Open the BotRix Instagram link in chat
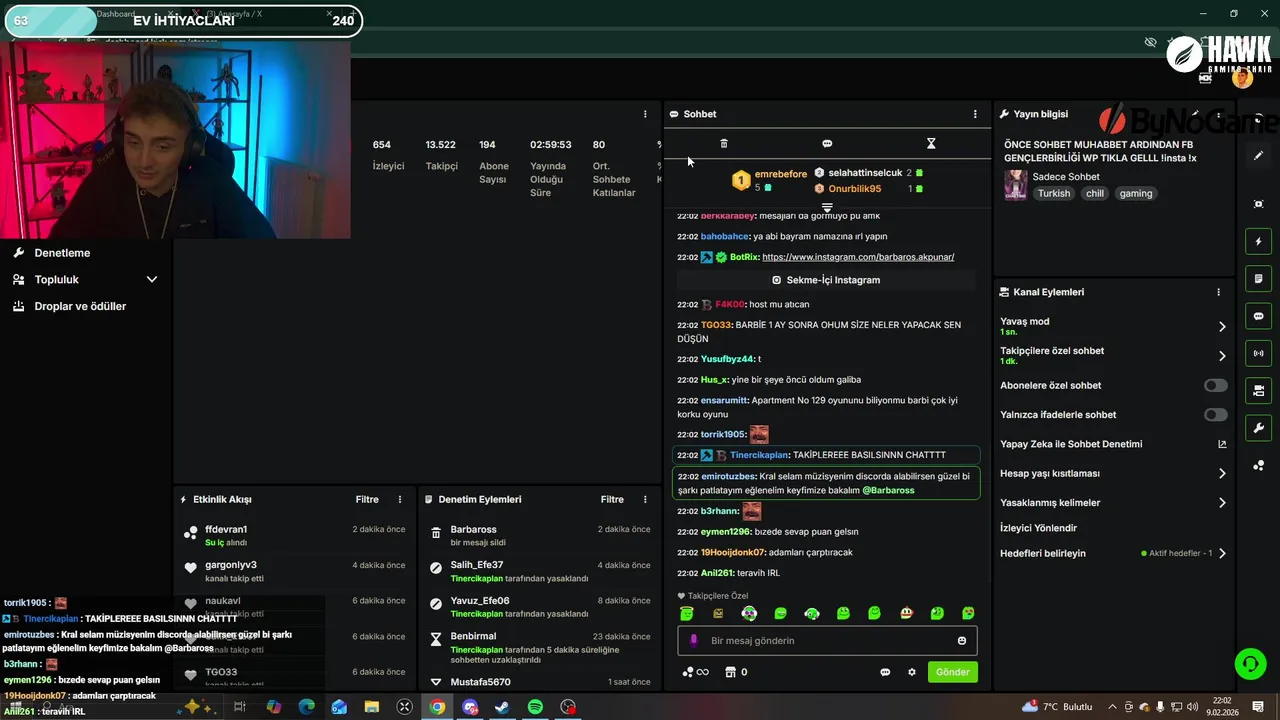Viewport: 1280px width, 720px height. click(x=858, y=257)
